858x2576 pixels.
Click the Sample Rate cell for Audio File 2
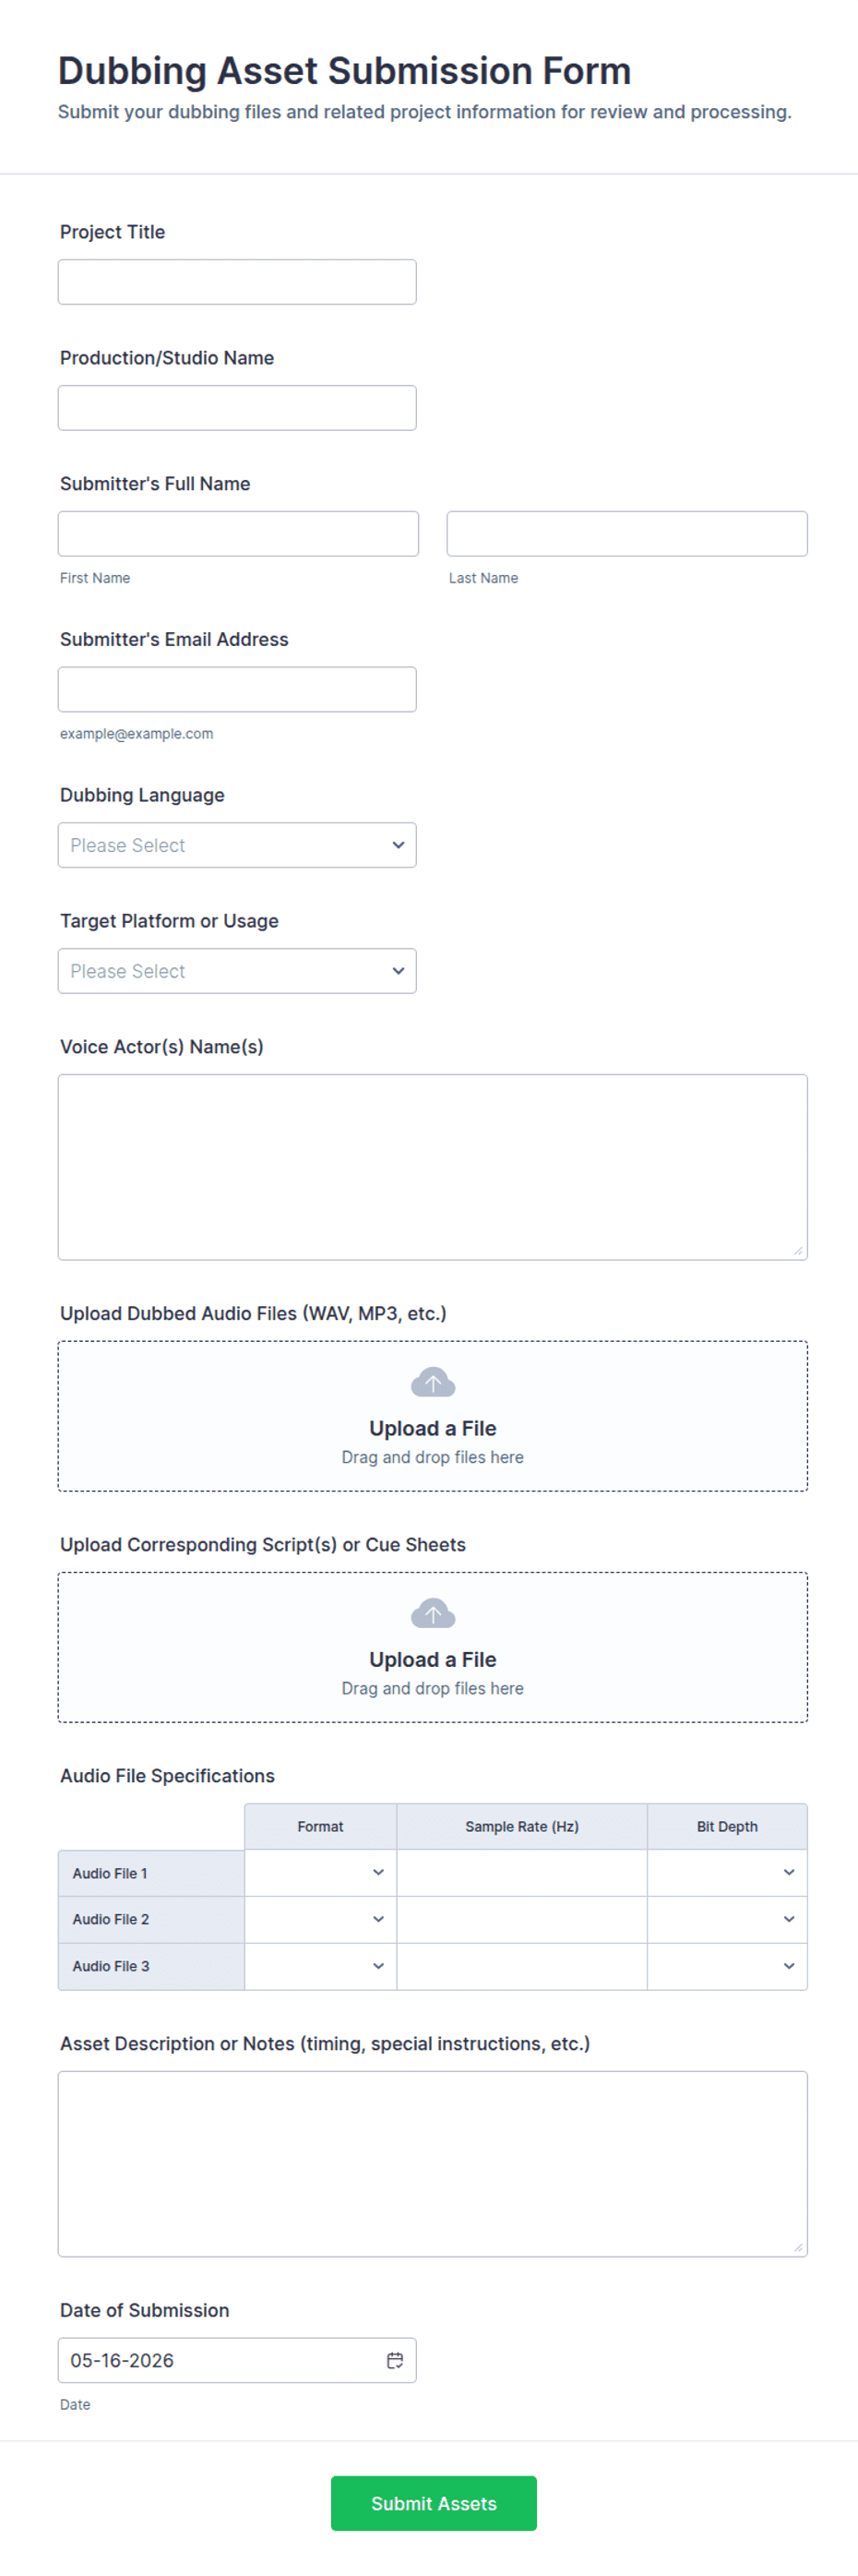pos(522,1919)
